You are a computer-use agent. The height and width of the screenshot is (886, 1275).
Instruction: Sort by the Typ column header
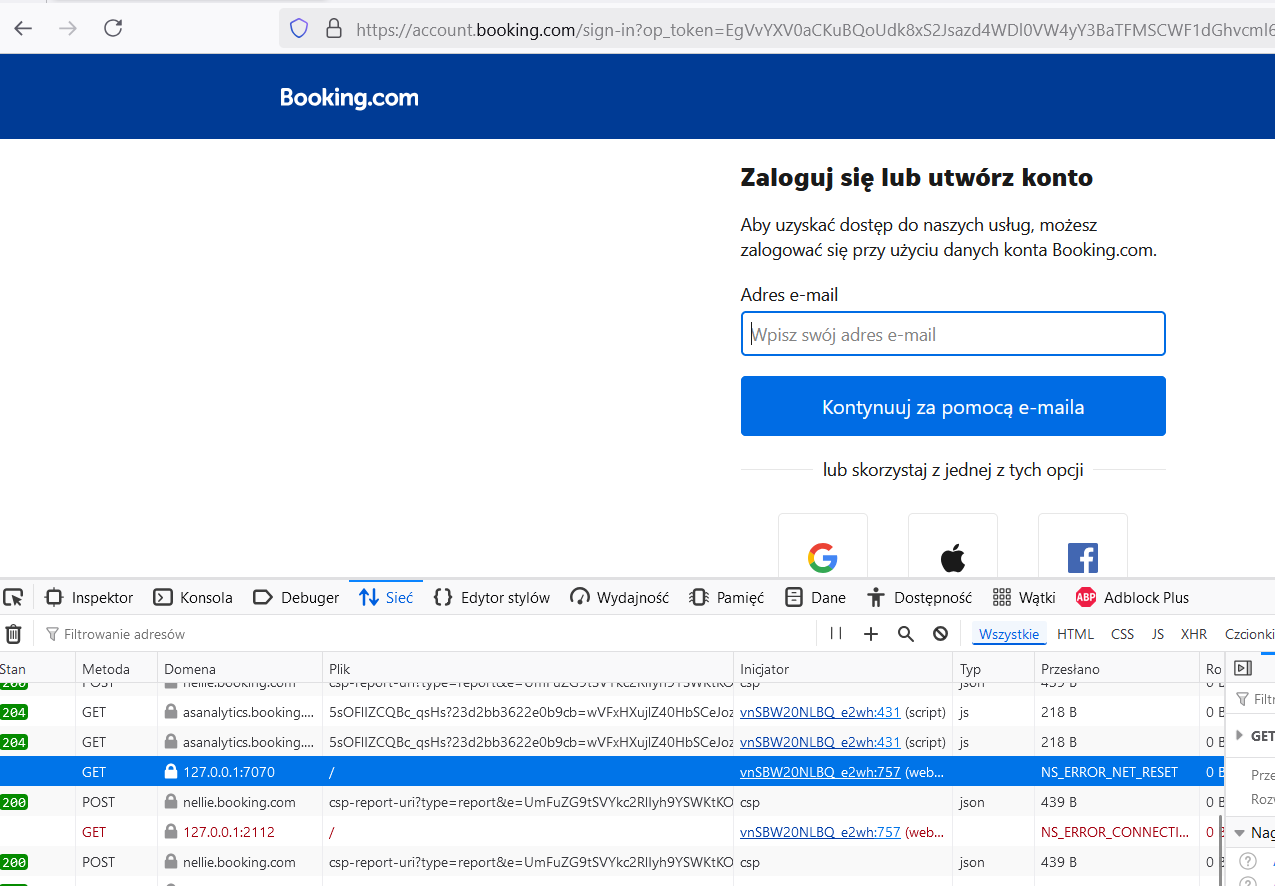pyautogui.click(x=993, y=669)
